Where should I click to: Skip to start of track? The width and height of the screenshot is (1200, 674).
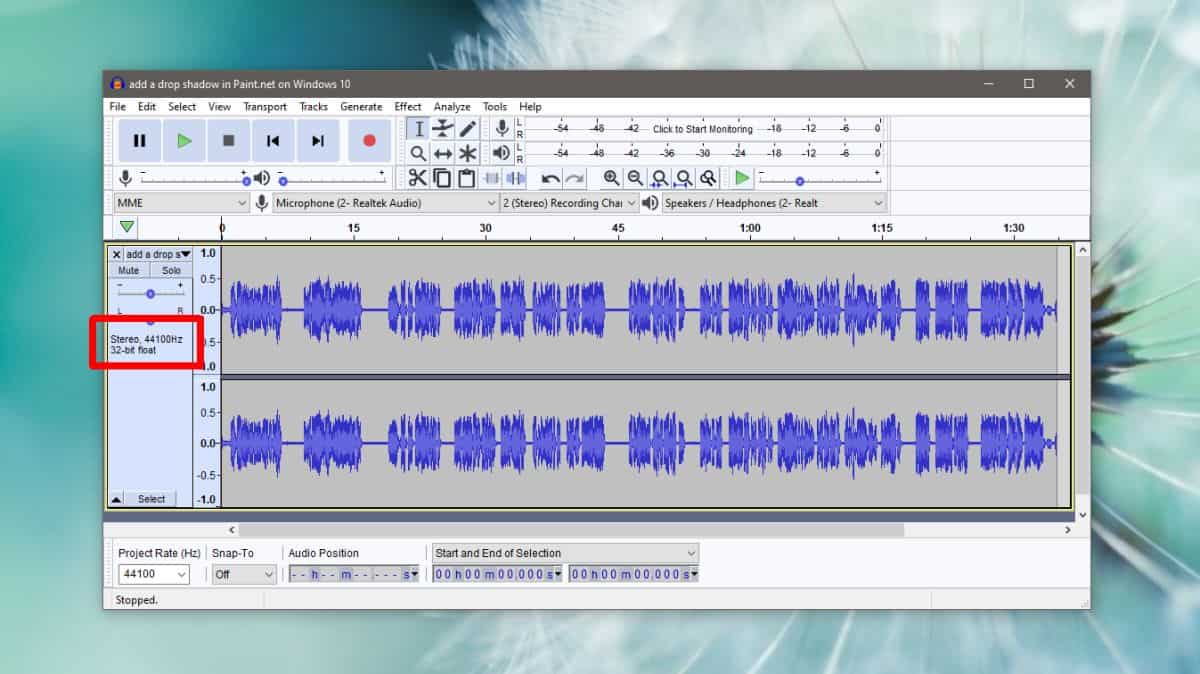(x=273, y=141)
